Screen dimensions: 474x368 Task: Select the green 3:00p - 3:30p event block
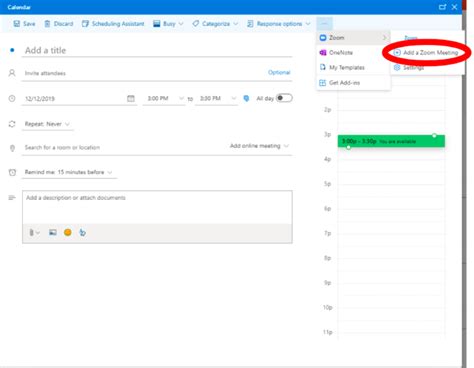(x=391, y=141)
